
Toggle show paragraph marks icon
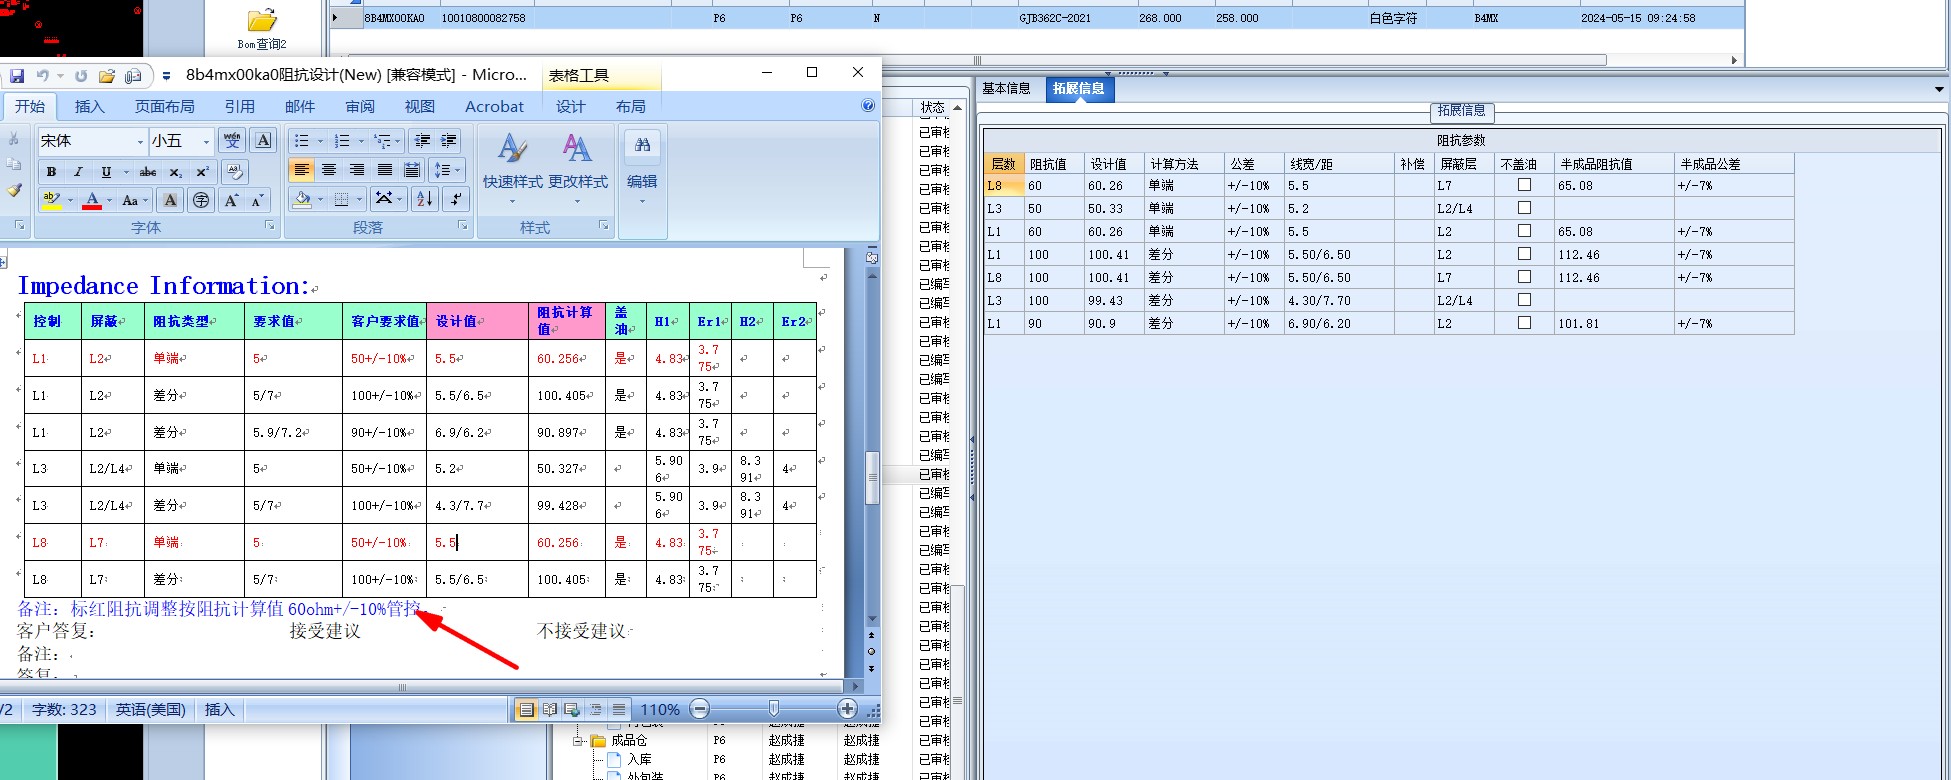click(x=455, y=199)
